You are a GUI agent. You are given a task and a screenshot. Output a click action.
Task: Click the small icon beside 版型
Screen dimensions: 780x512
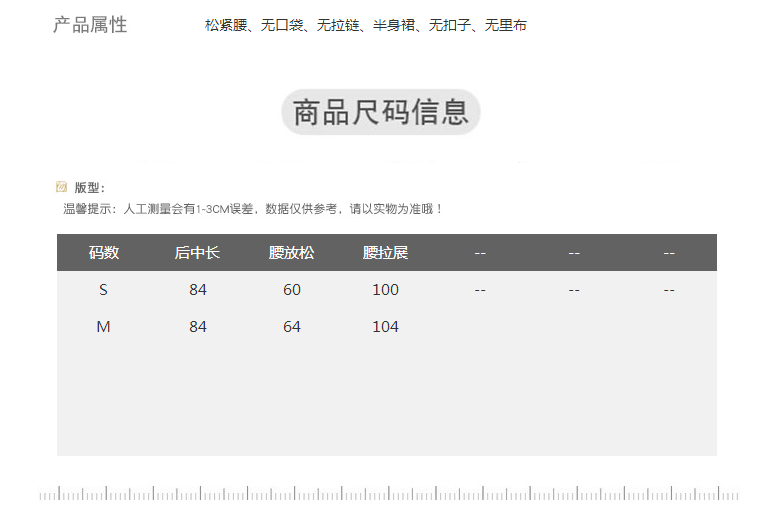[x=61, y=187]
